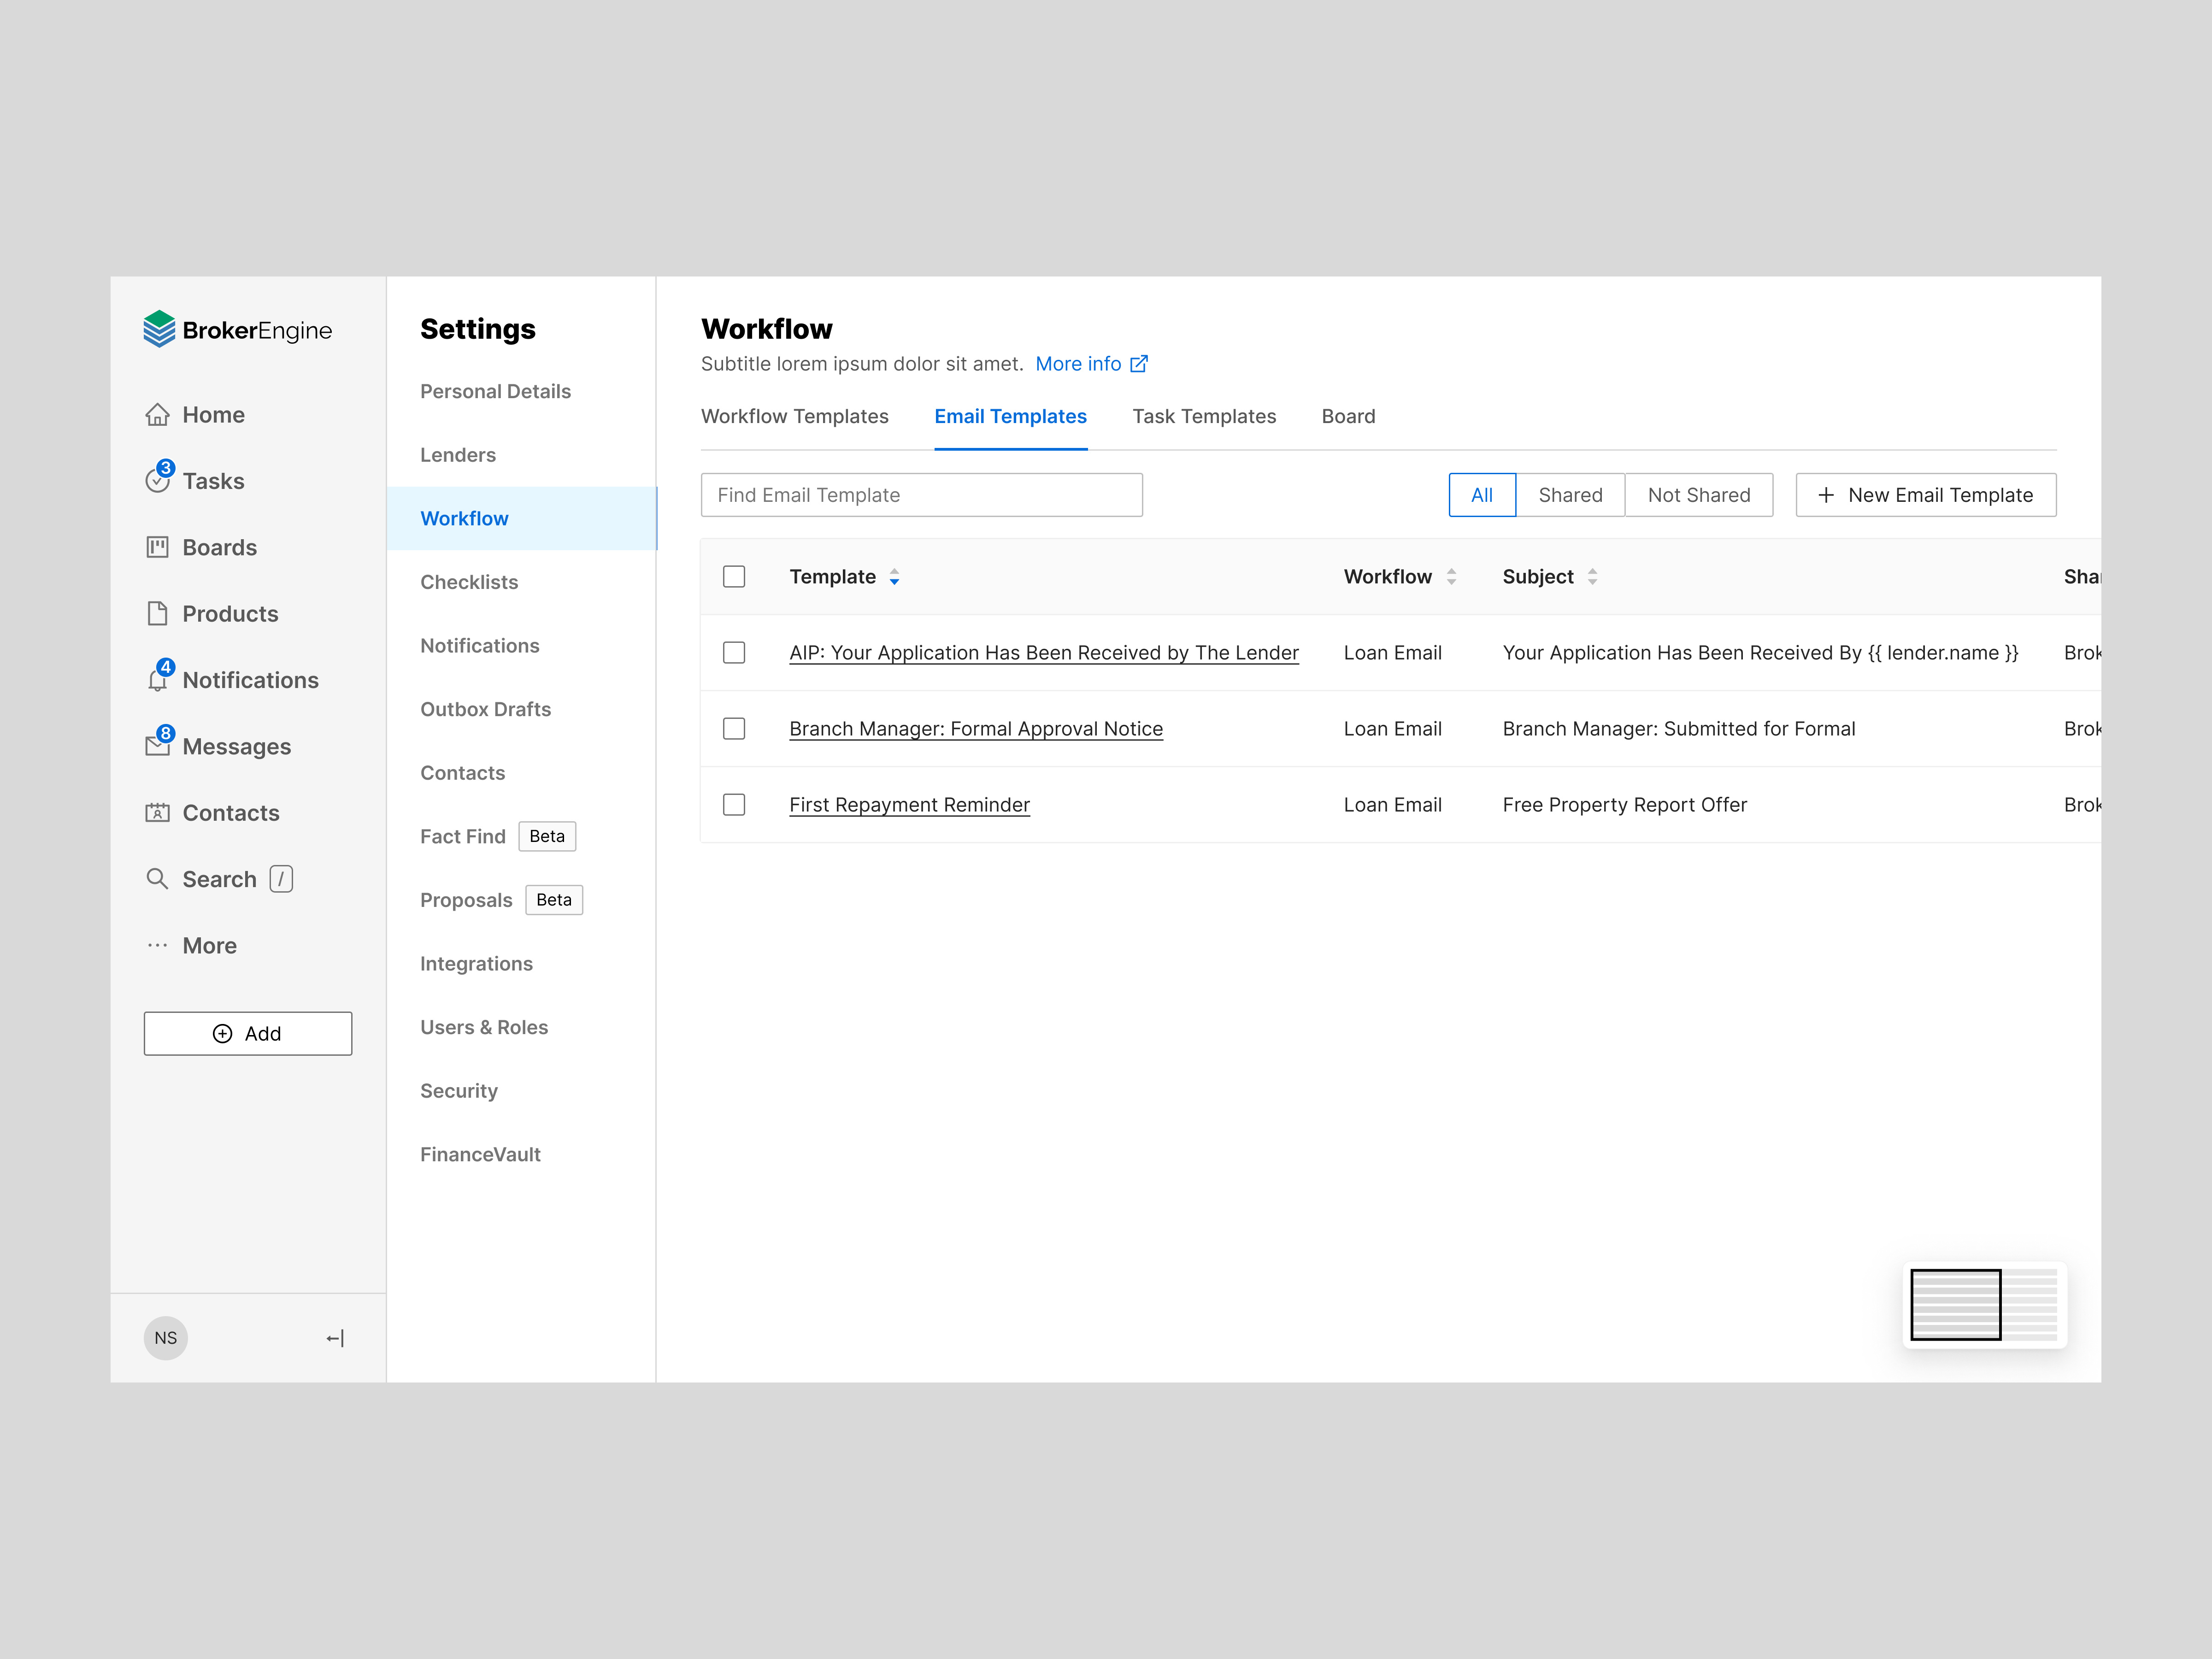
Task: Click the Products document icon
Action: point(157,613)
